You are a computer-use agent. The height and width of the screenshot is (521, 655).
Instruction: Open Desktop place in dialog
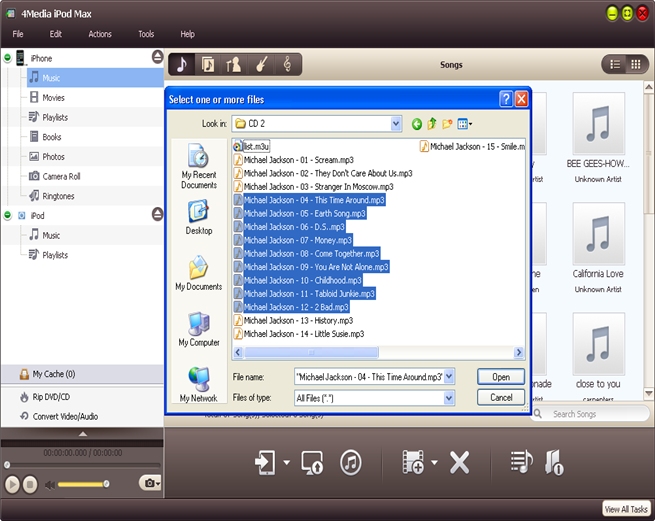coord(199,217)
